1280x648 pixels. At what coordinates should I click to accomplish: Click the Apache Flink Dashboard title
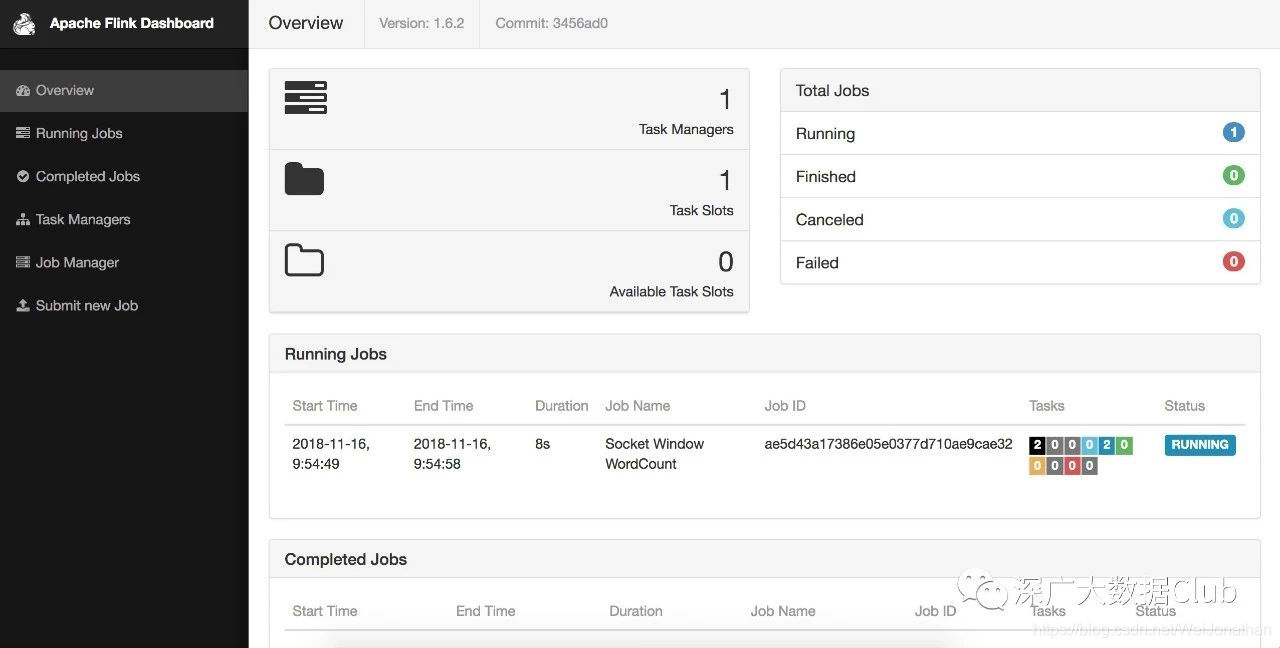coord(131,23)
